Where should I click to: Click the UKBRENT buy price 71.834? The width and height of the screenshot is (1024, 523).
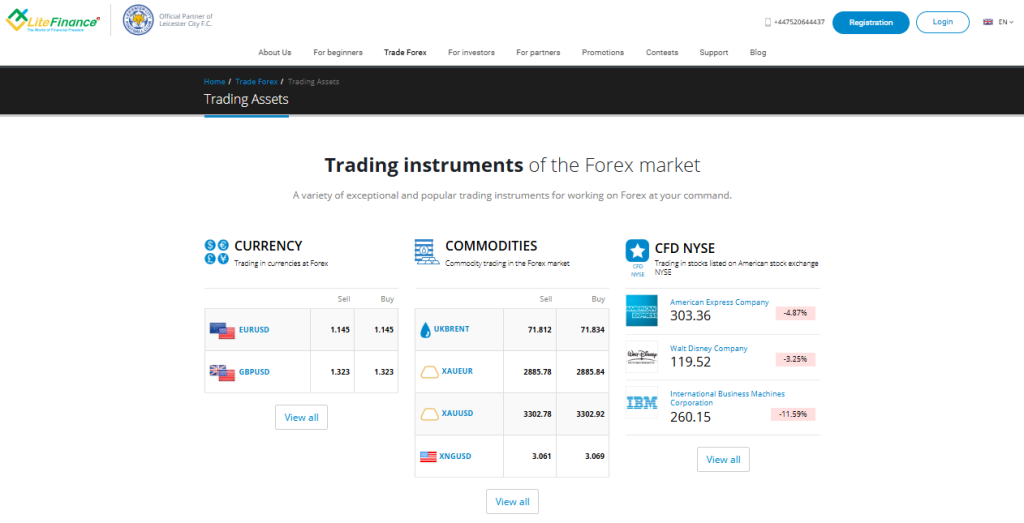pos(592,330)
